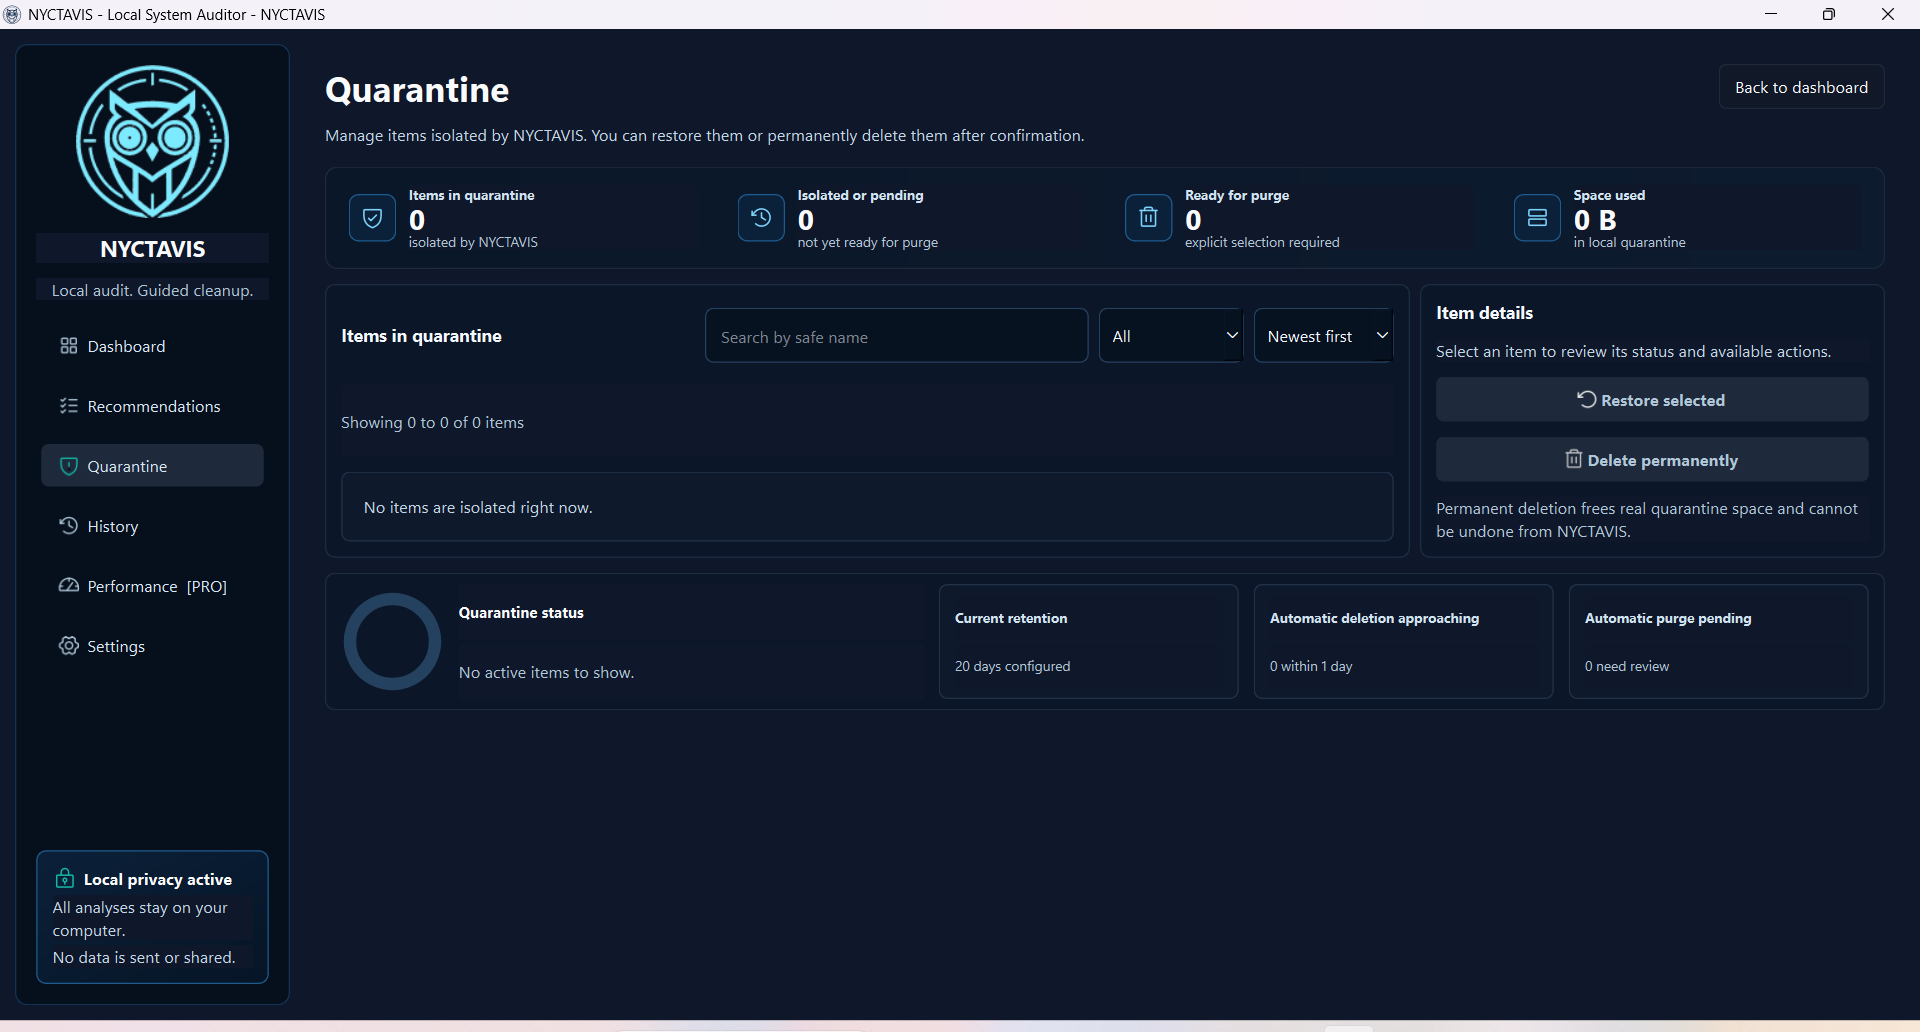Click the Quarantine shield icon in sidebar
The width and height of the screenshot is (1920, 1032).
click(68, 466)
